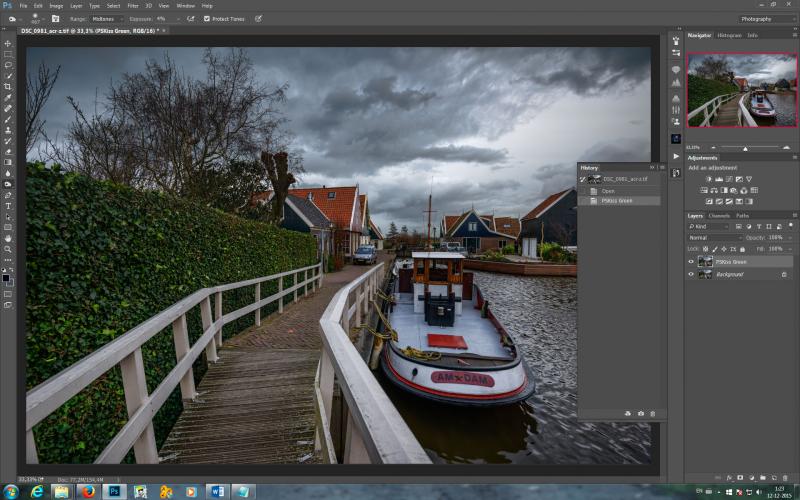Open the Range Midtones dropdown
Image resolution: width=800 pixels, height=500 pixels.
click(107, 19)
